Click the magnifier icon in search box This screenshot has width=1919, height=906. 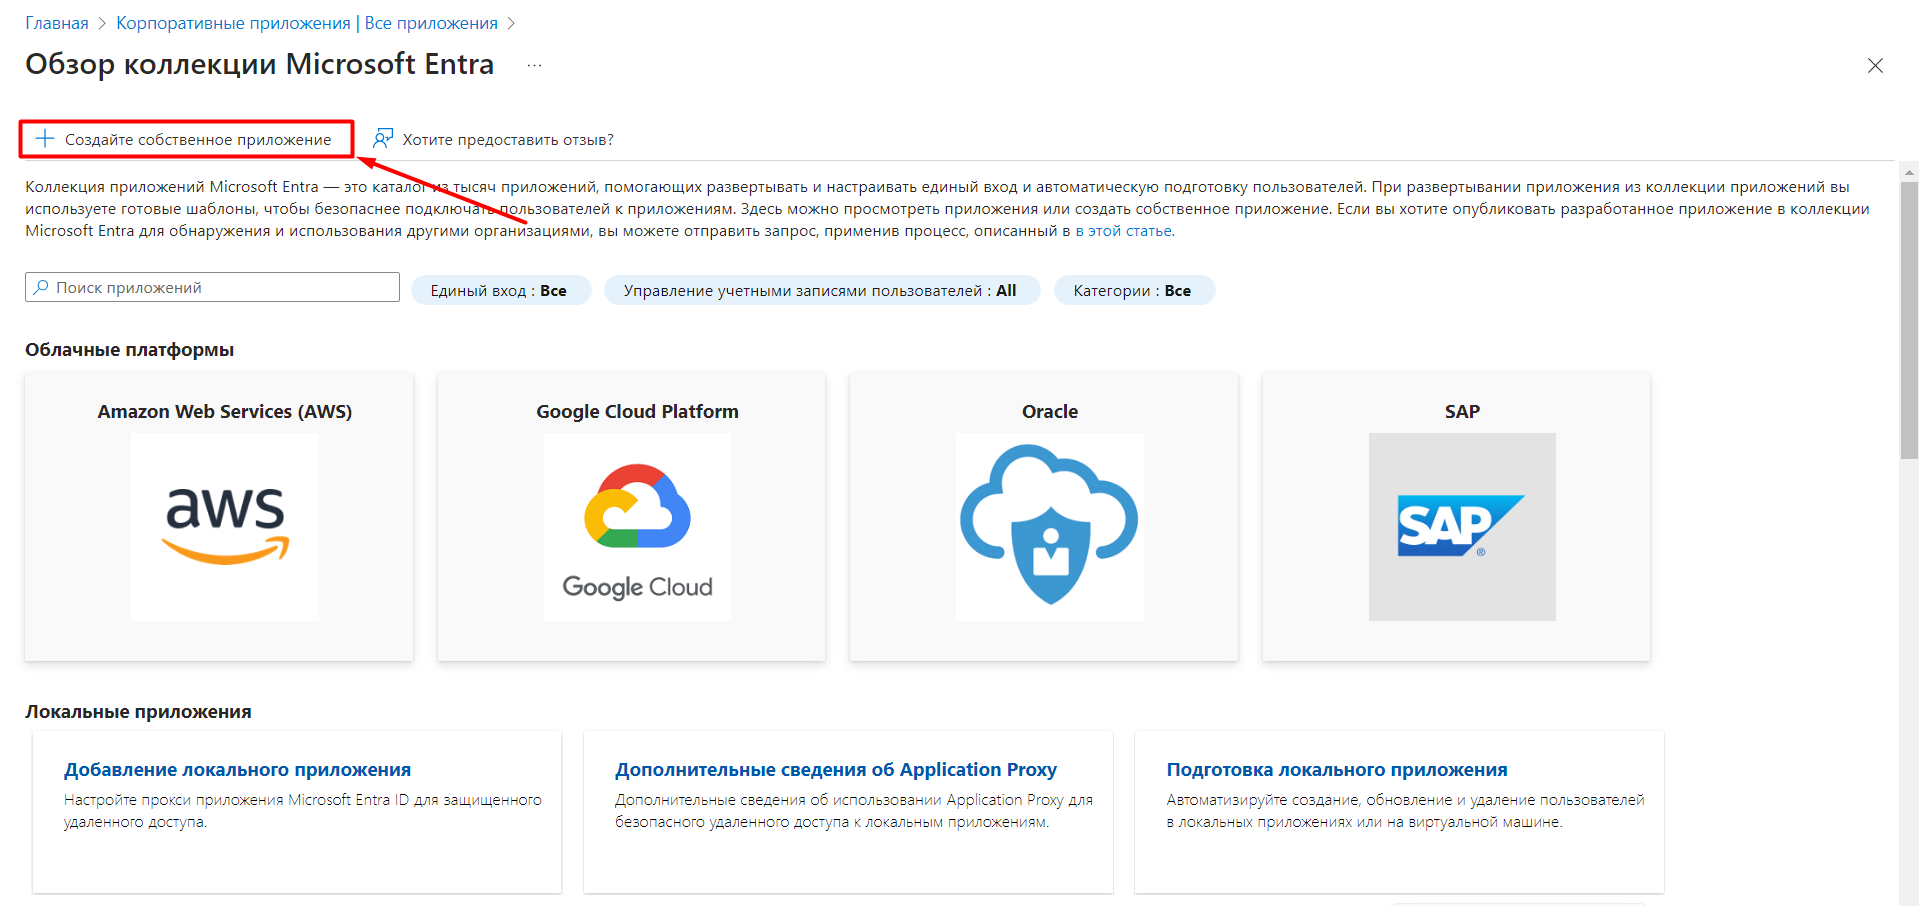pyautogui.click(x=41, y=288)
